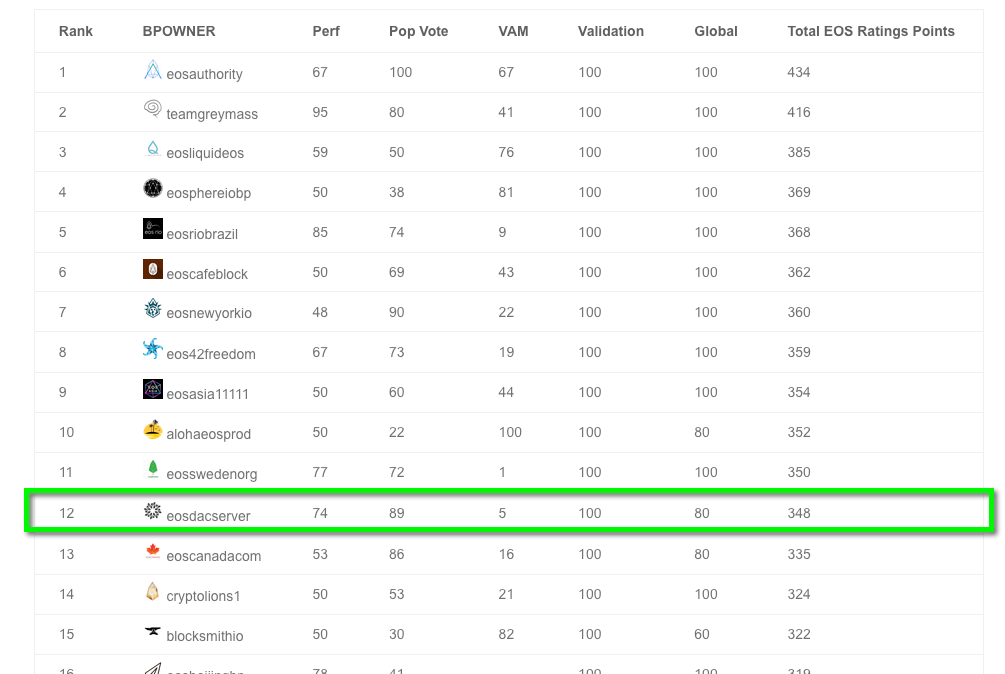Select total points value 368
Image resolution: width=1005 pixels, height=674 pixels.
point(799,232)
